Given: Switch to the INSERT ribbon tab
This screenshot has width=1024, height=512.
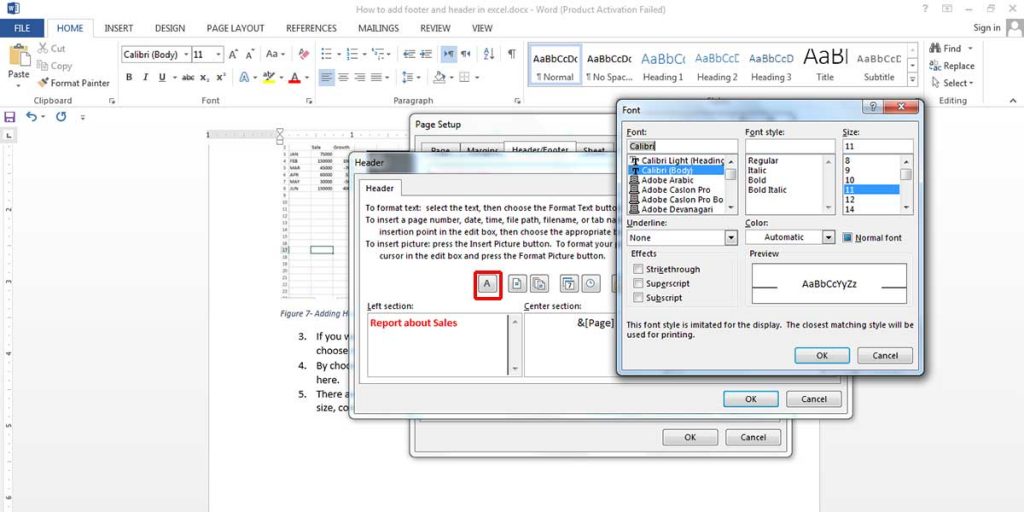Looking at the screenshot, I should click(x=118, y=28).
